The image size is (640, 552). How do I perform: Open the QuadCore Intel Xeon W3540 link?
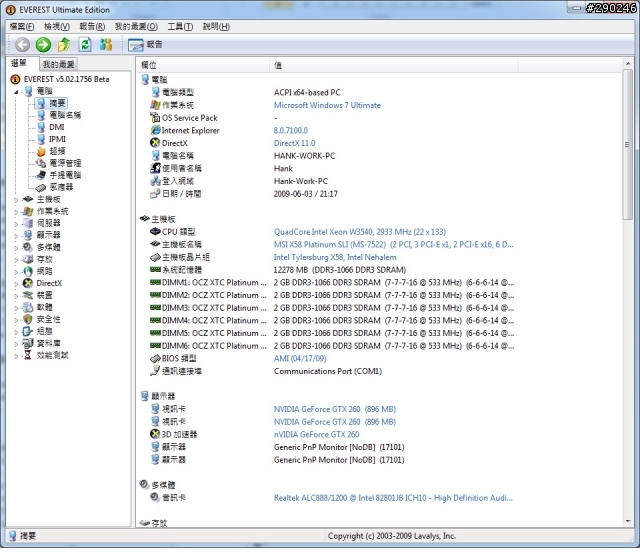(360, 231)
